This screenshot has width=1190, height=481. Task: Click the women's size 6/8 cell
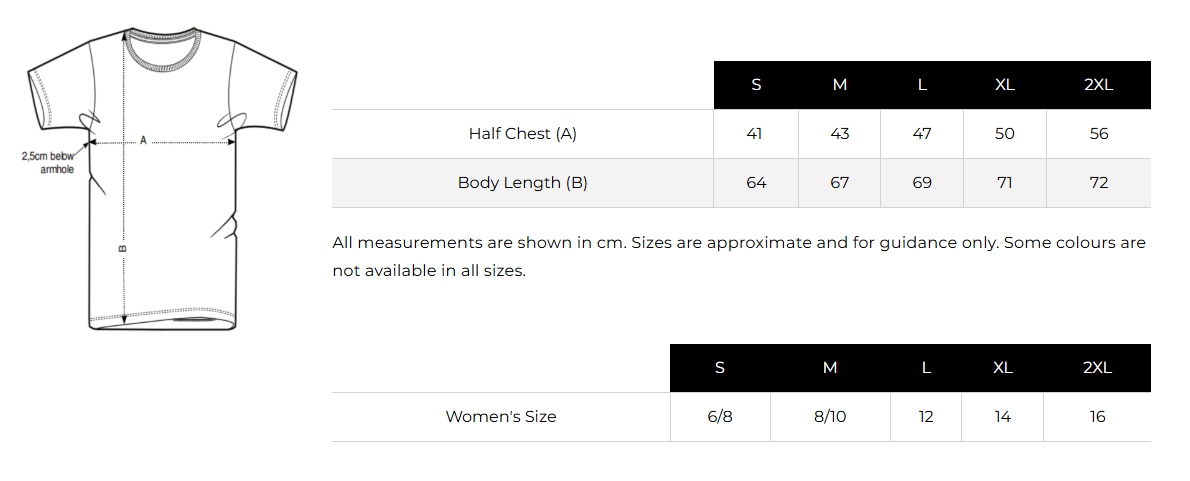pos(720,417)
